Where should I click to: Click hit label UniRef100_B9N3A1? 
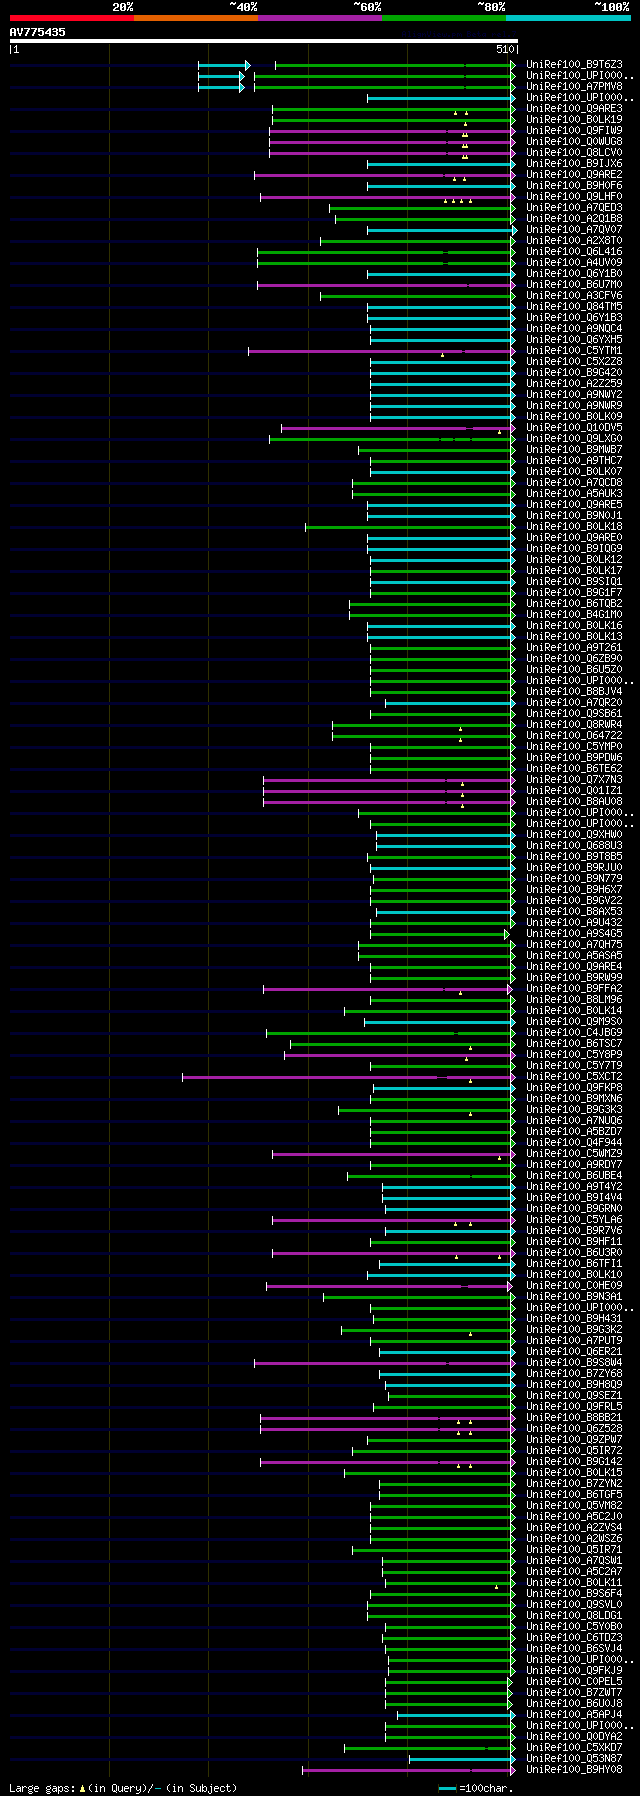(574, 1297)
